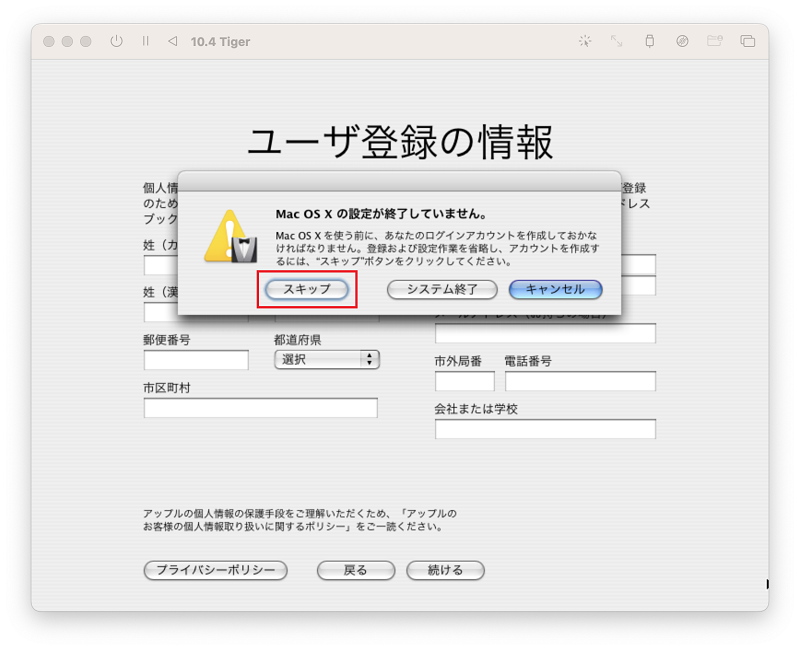This screenshot has width=800, height=650.
Task: Click the キャンセル button
Action: click(x=555, y=289)
